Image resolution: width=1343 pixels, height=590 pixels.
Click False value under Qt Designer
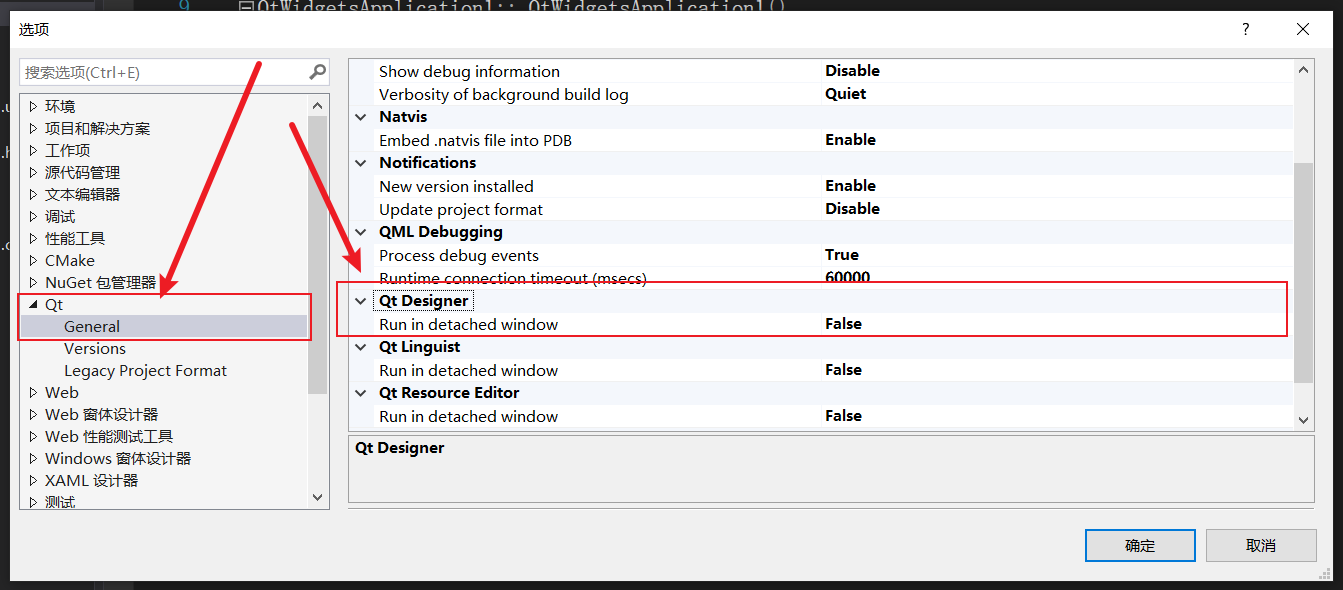[x=844, y=324]
